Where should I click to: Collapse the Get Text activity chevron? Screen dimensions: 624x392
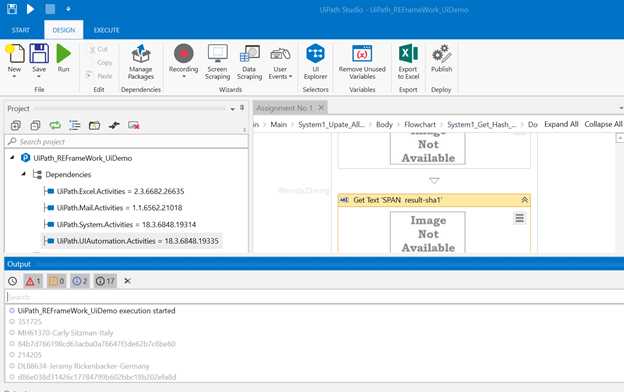pyautogui.click(x=525, y=200)
